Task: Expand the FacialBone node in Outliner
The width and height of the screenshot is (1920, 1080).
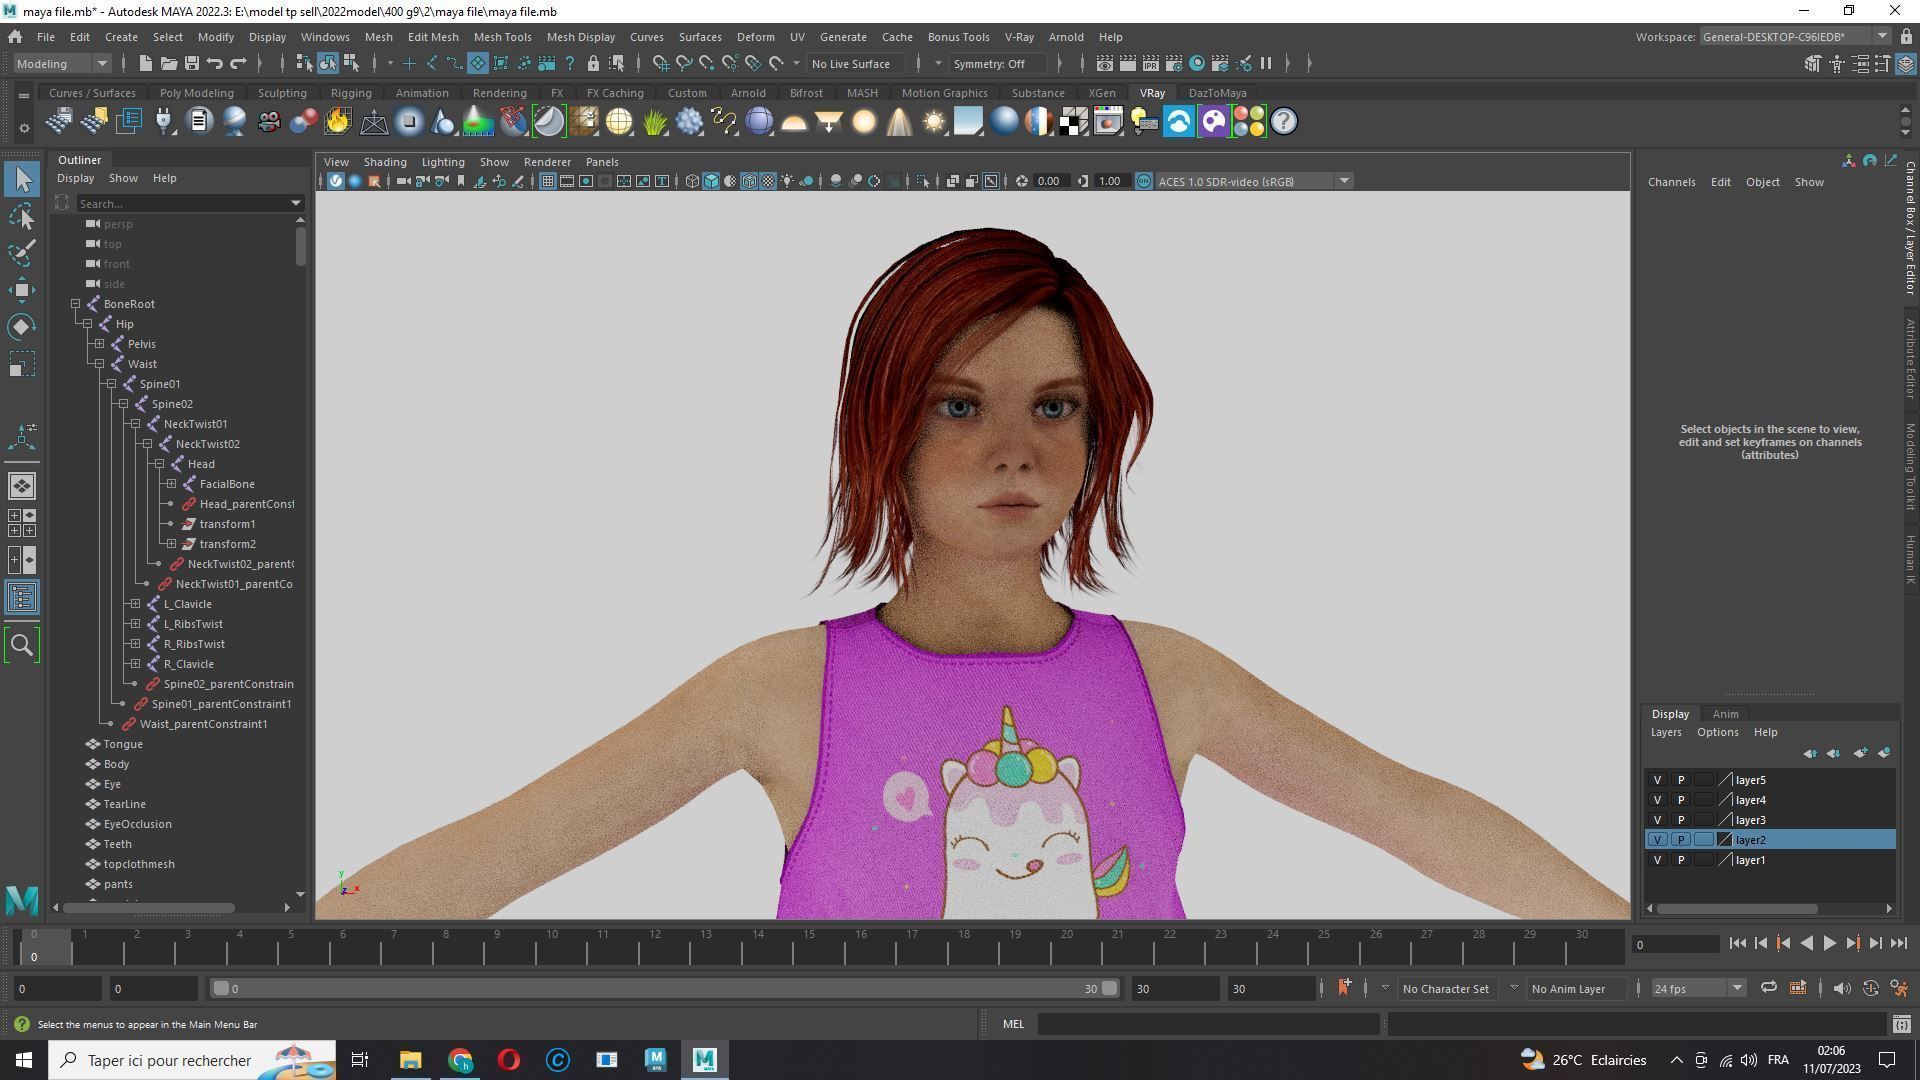Action: coord(171,484)
